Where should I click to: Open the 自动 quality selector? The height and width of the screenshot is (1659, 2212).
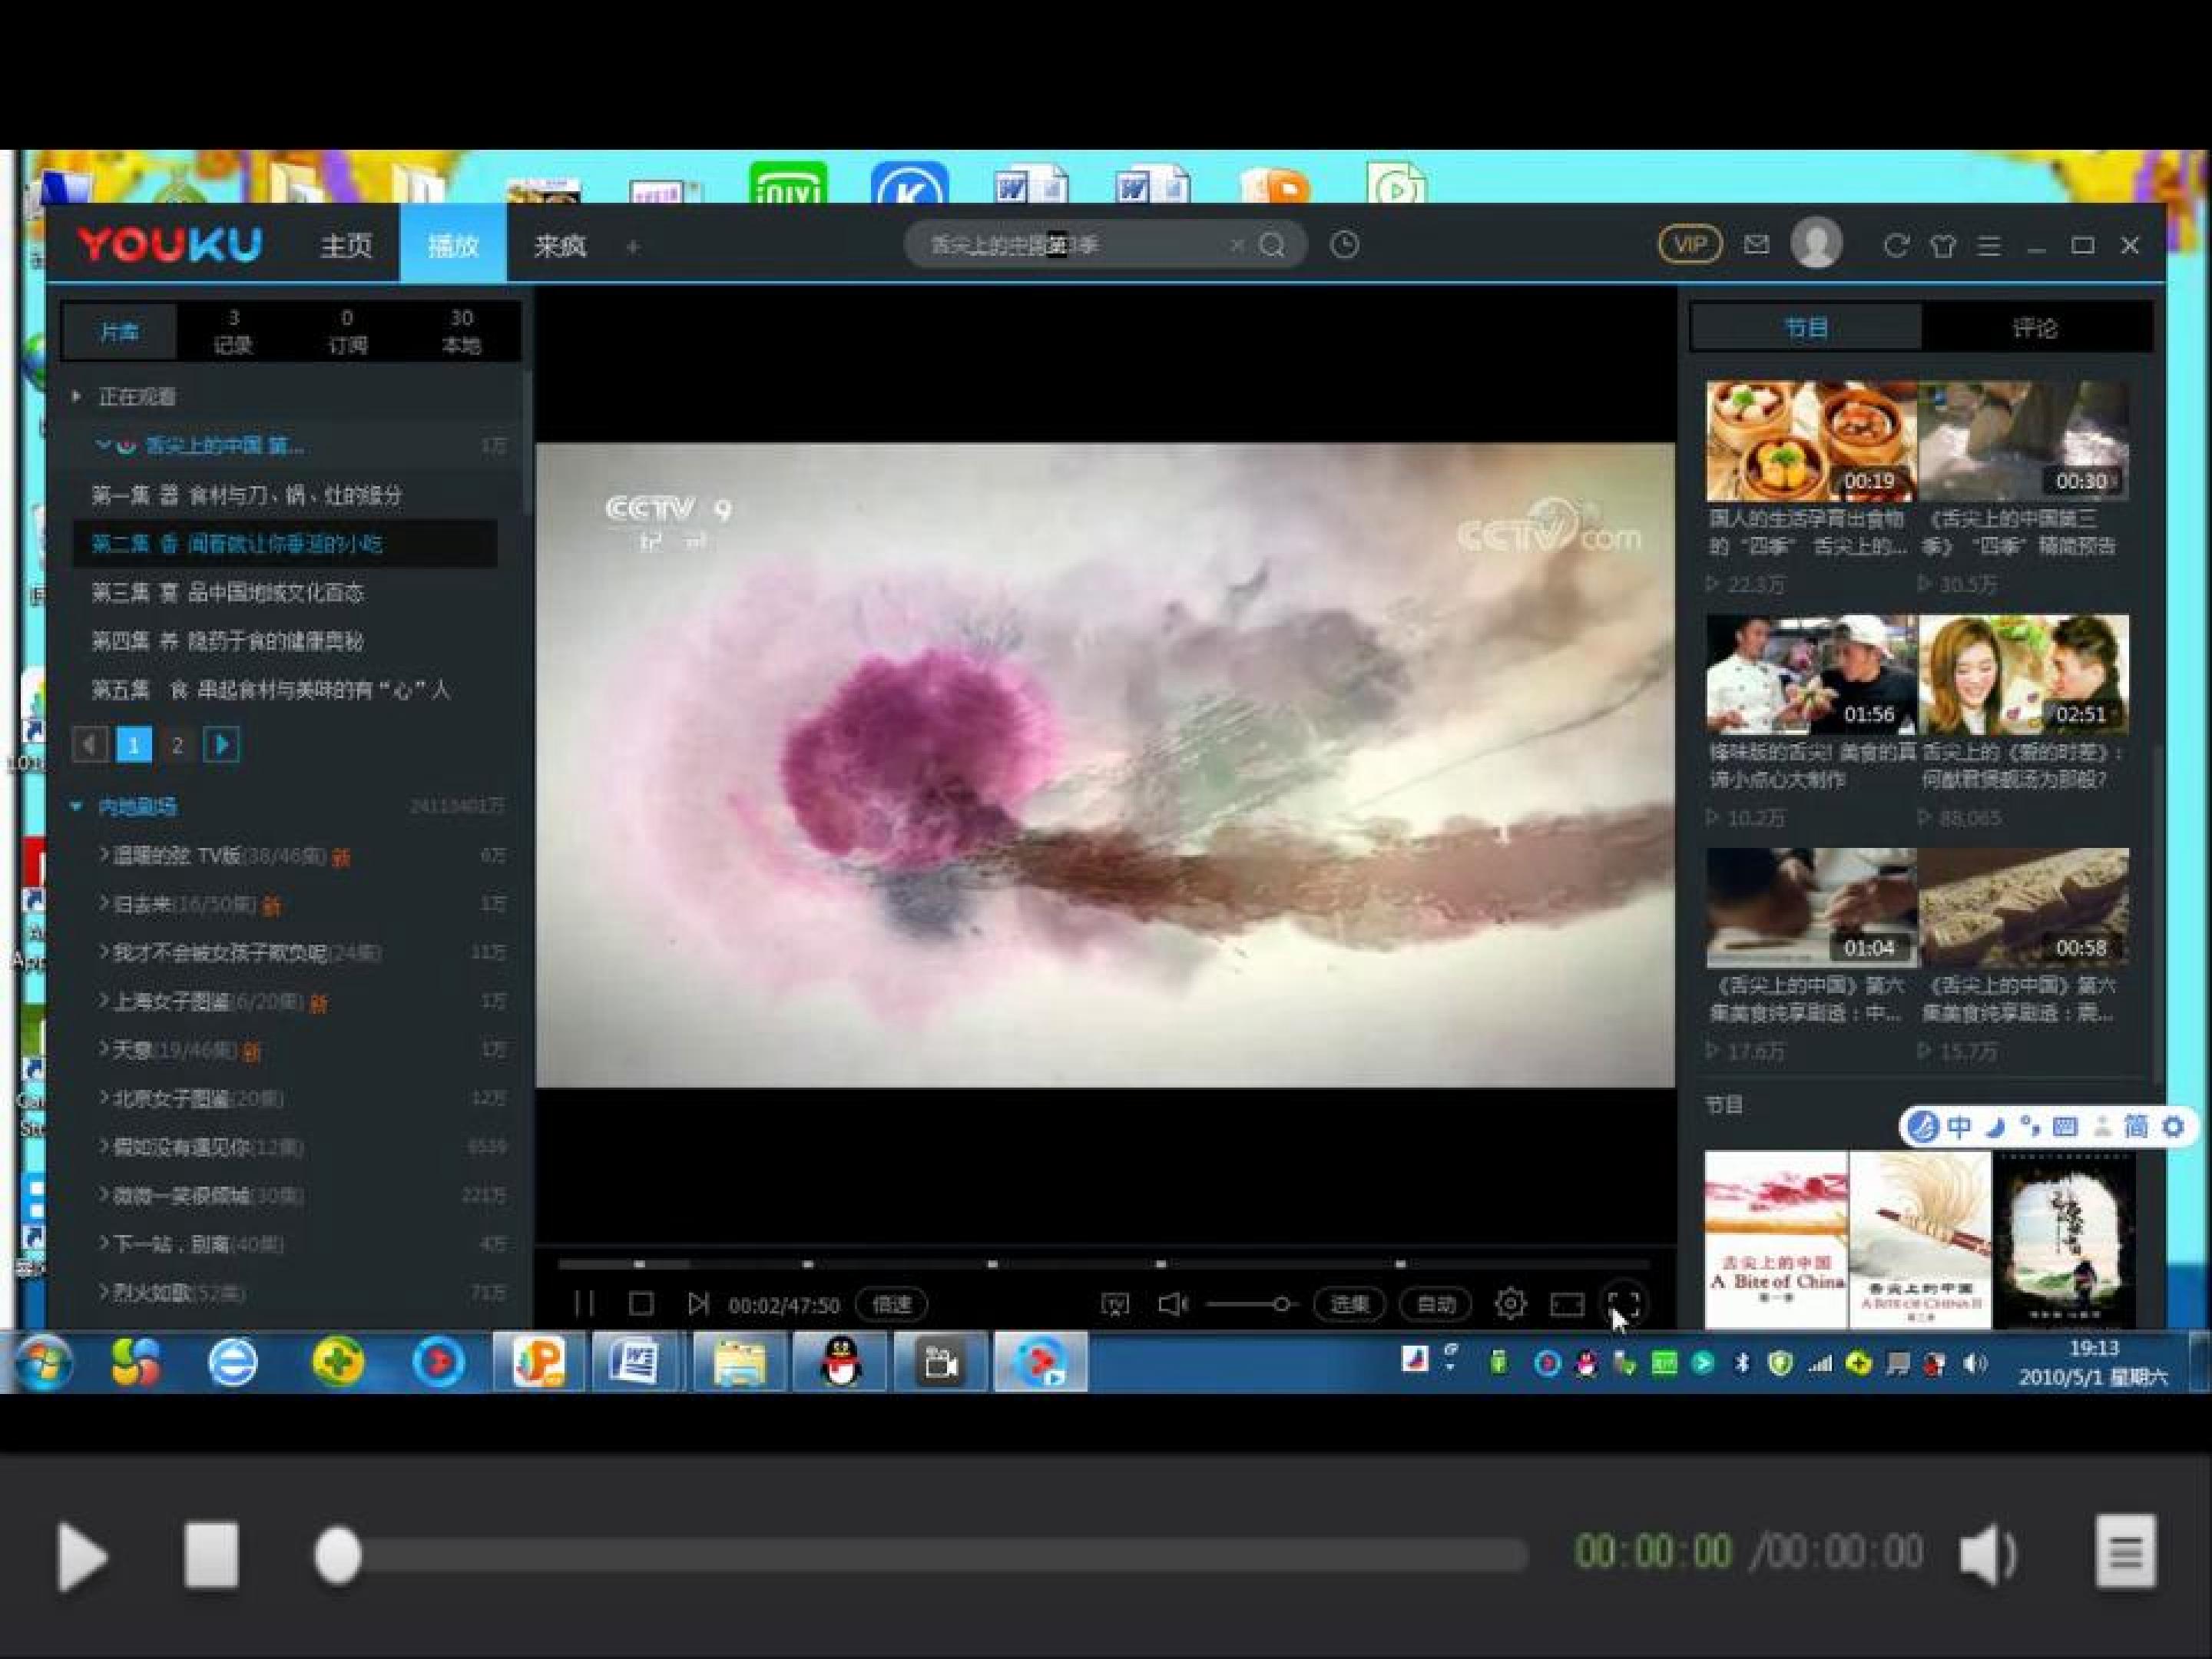(1436, 1304)
